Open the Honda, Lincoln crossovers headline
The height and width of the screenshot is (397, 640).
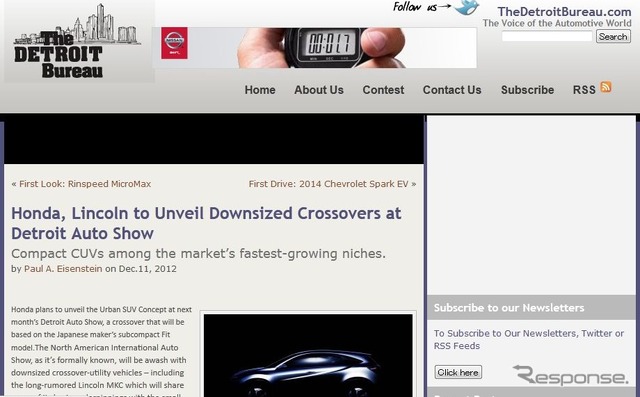(x=206, y=223)
